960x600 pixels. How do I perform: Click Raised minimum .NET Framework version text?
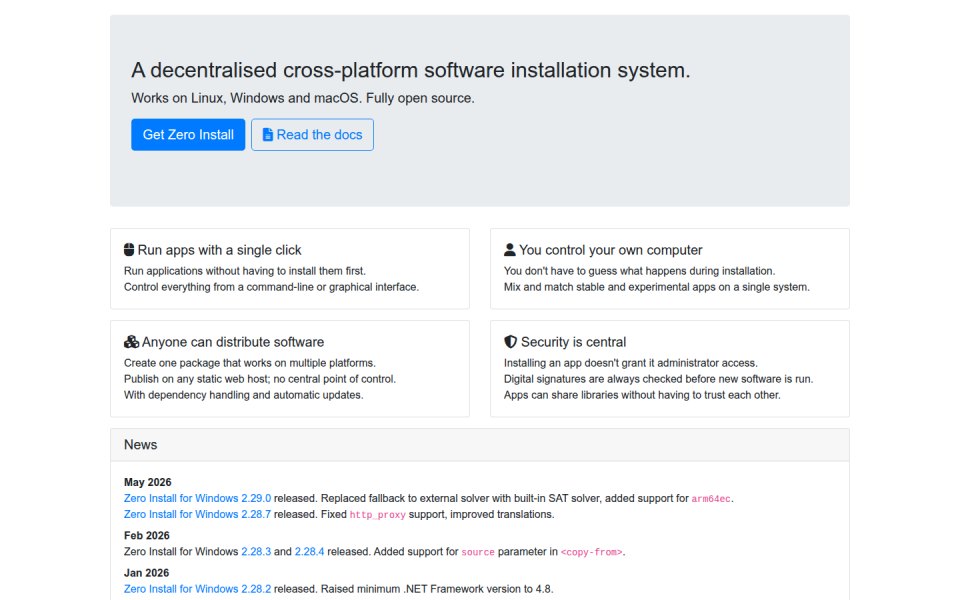click(437, 589)
